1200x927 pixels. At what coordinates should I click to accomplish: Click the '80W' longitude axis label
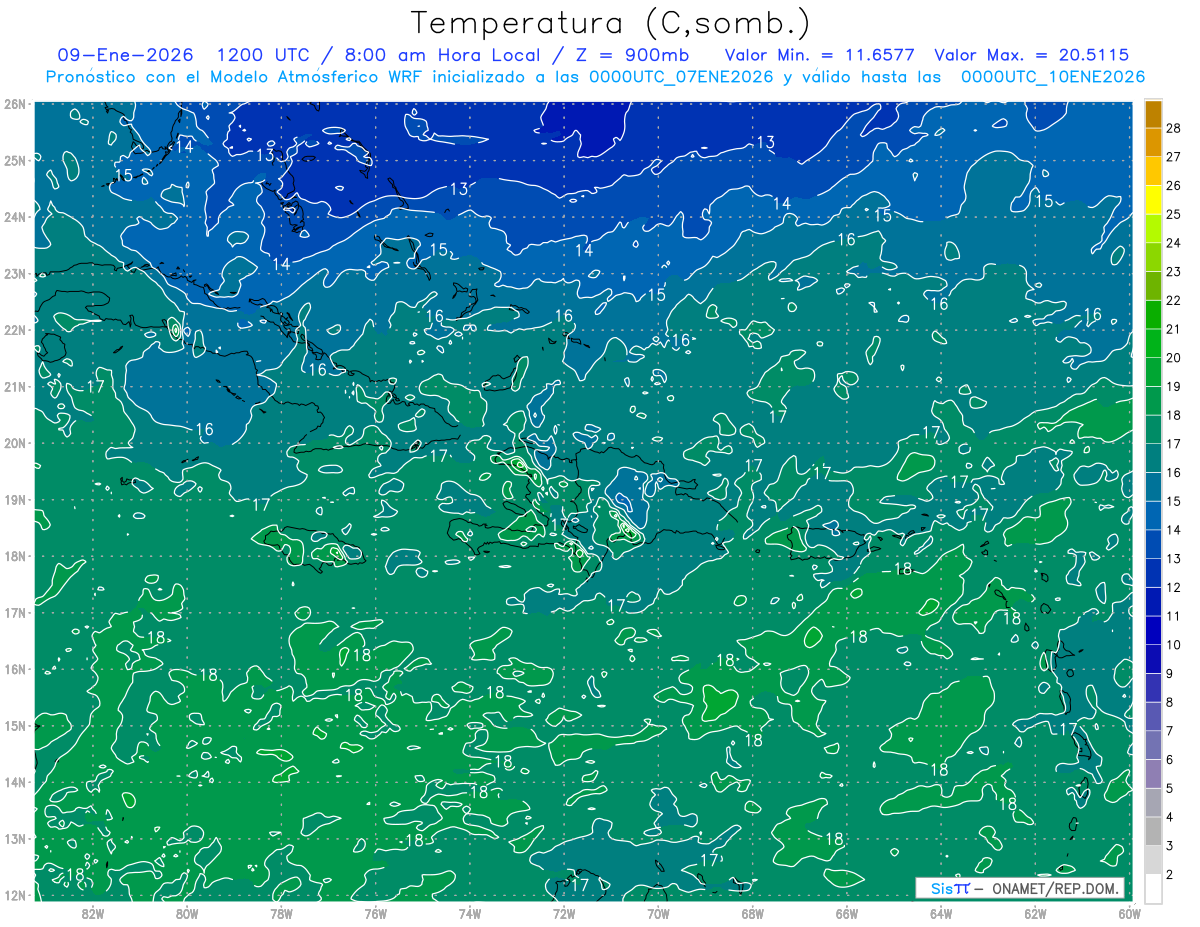[187, 914]
